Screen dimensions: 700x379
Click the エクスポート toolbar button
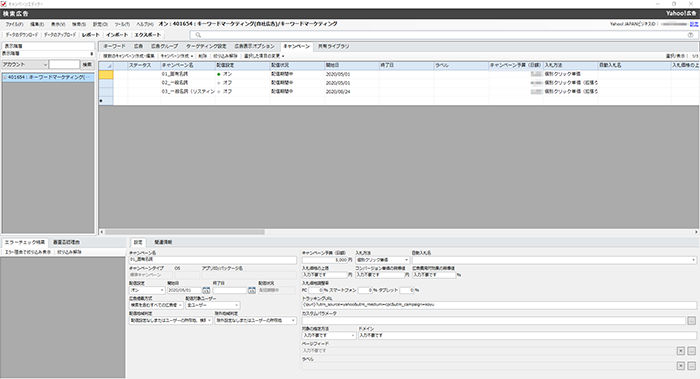148,35
